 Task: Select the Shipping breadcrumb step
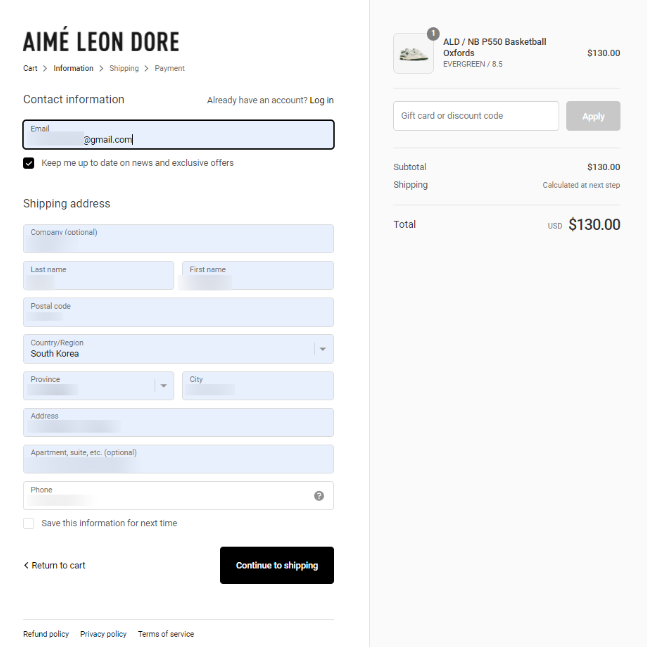click(x=124, y=68)
